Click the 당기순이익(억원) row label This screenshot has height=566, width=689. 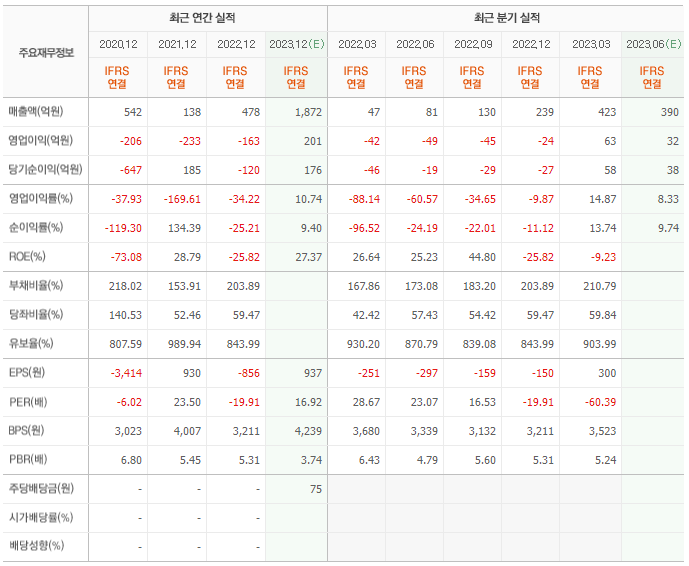(x=45, y=170)
